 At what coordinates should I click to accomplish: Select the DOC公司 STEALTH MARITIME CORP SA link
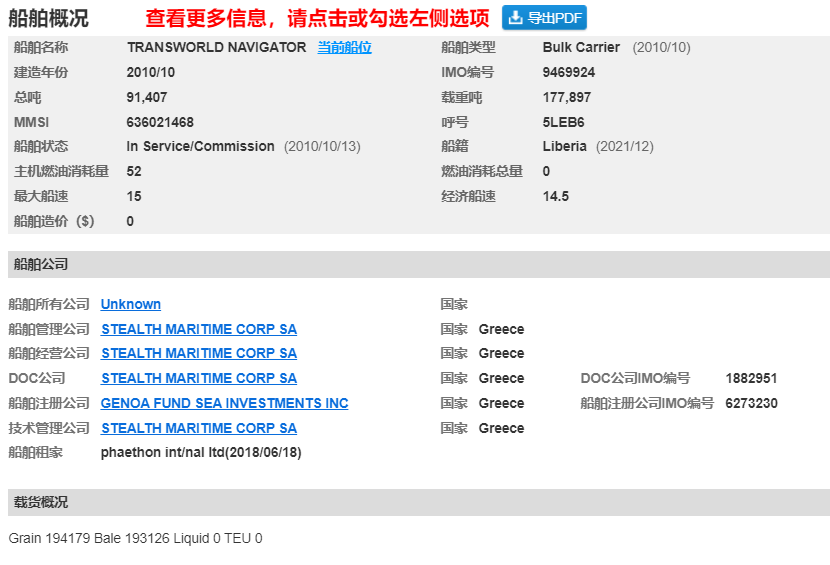(x=198, y=378)
